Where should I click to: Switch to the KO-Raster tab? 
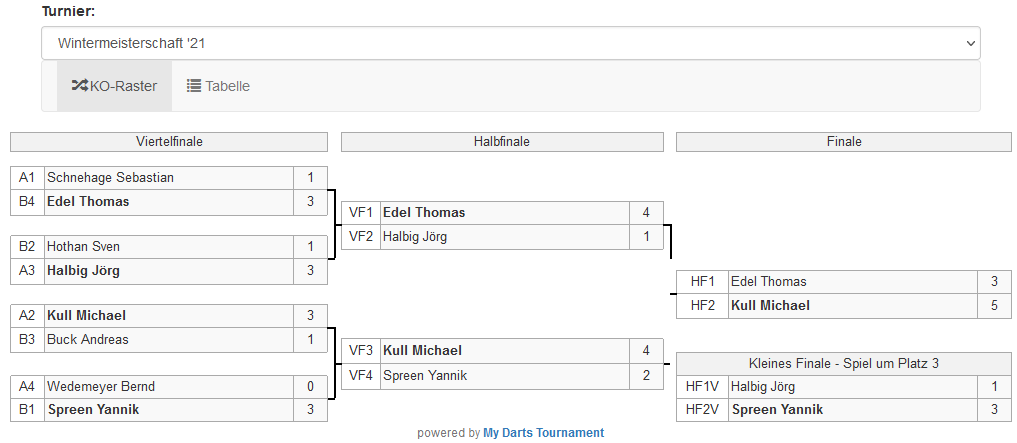pos(114,86)
